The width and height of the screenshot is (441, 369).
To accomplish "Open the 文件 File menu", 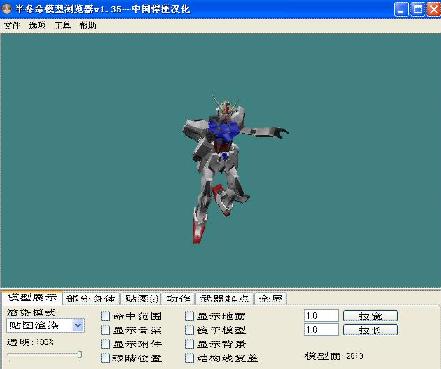I will pyautogui.click(x=12, y=26).
